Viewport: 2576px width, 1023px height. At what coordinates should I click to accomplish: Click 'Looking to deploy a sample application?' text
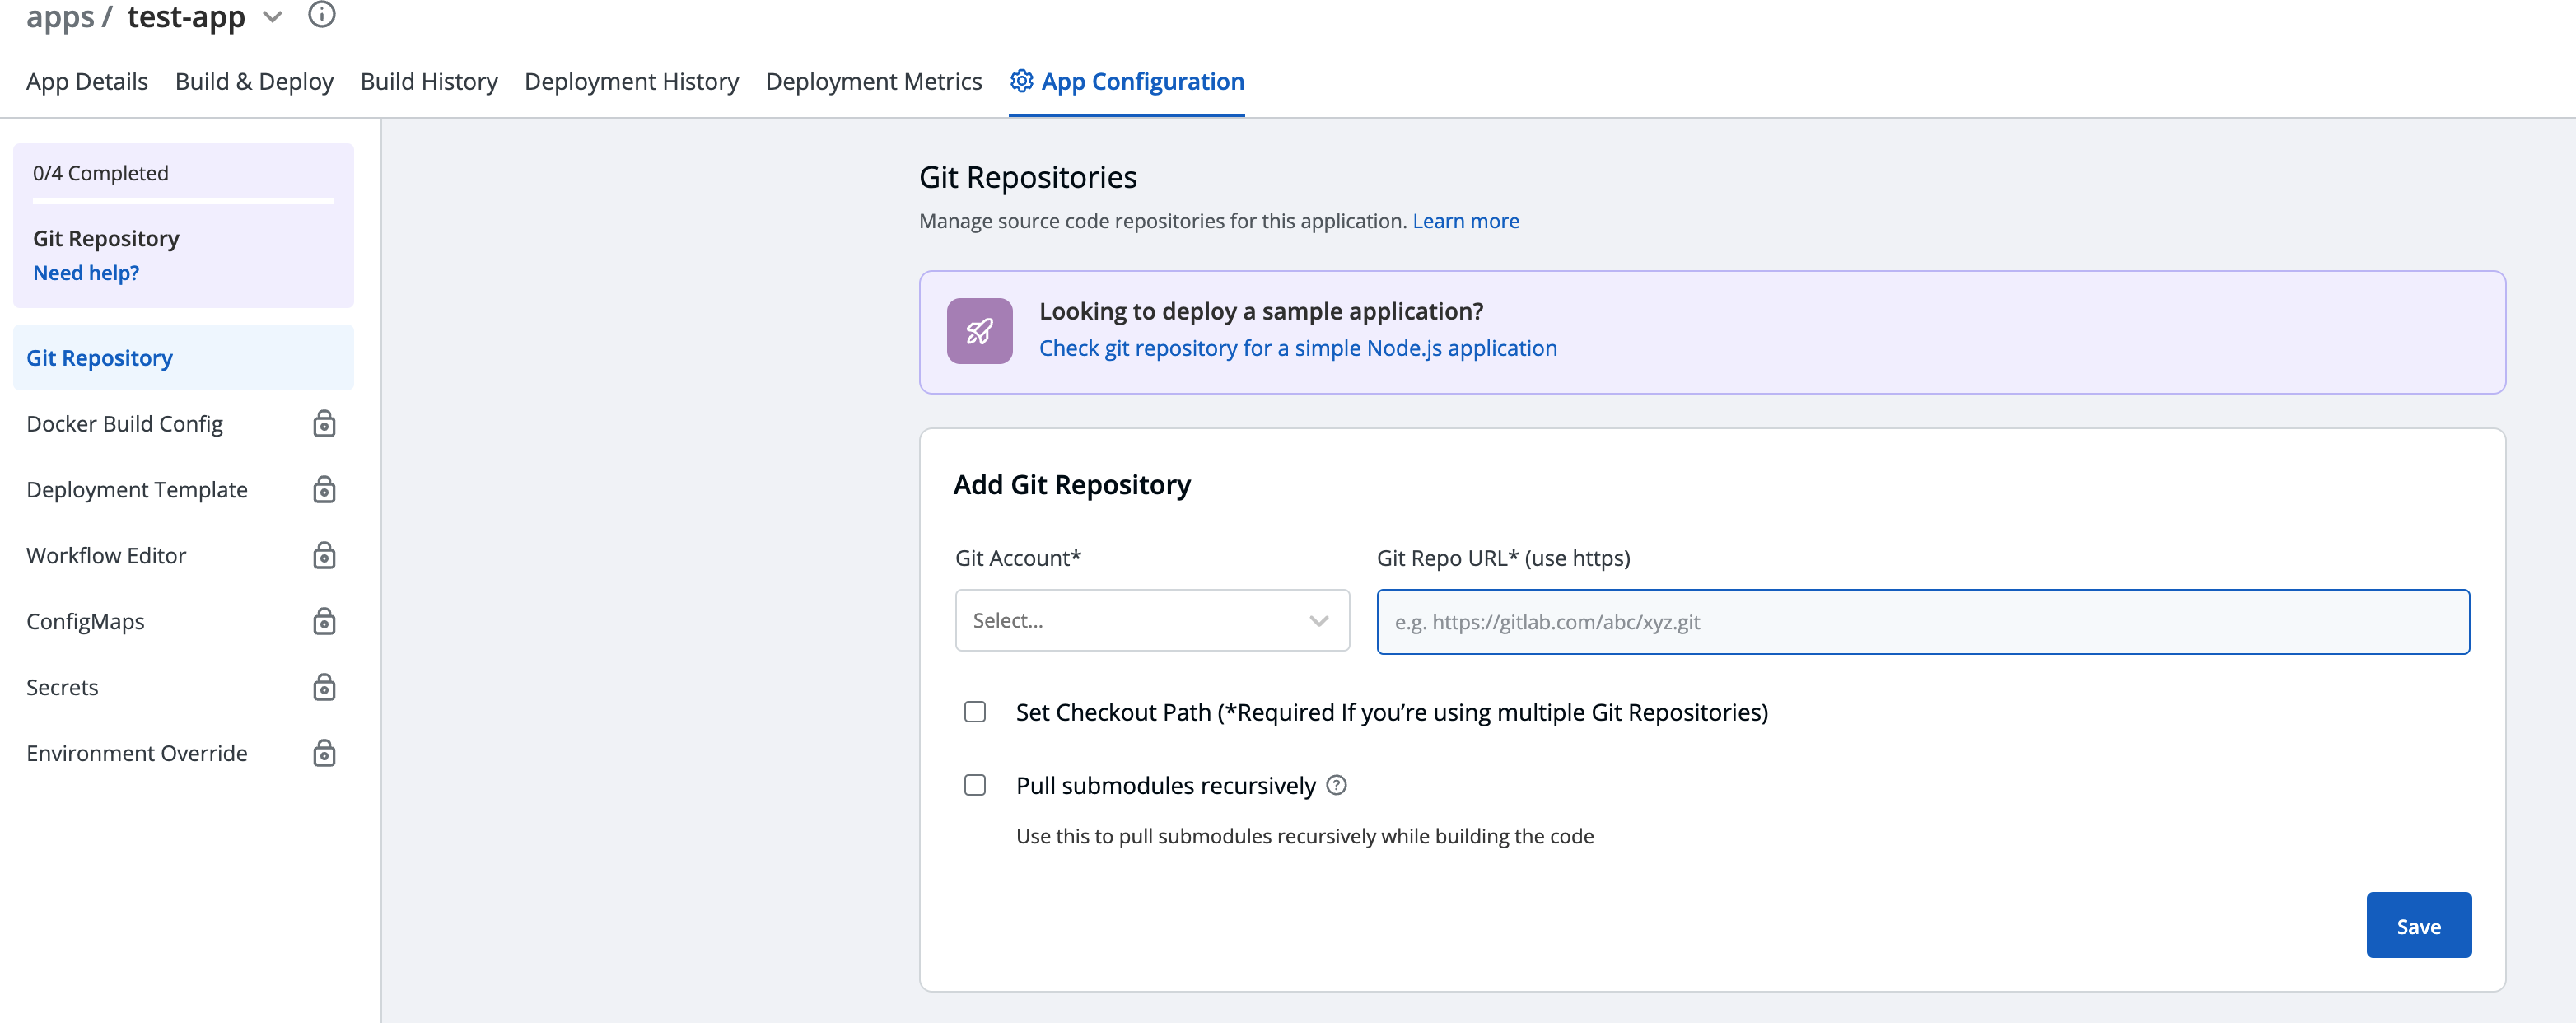(x=1260, y=311)
